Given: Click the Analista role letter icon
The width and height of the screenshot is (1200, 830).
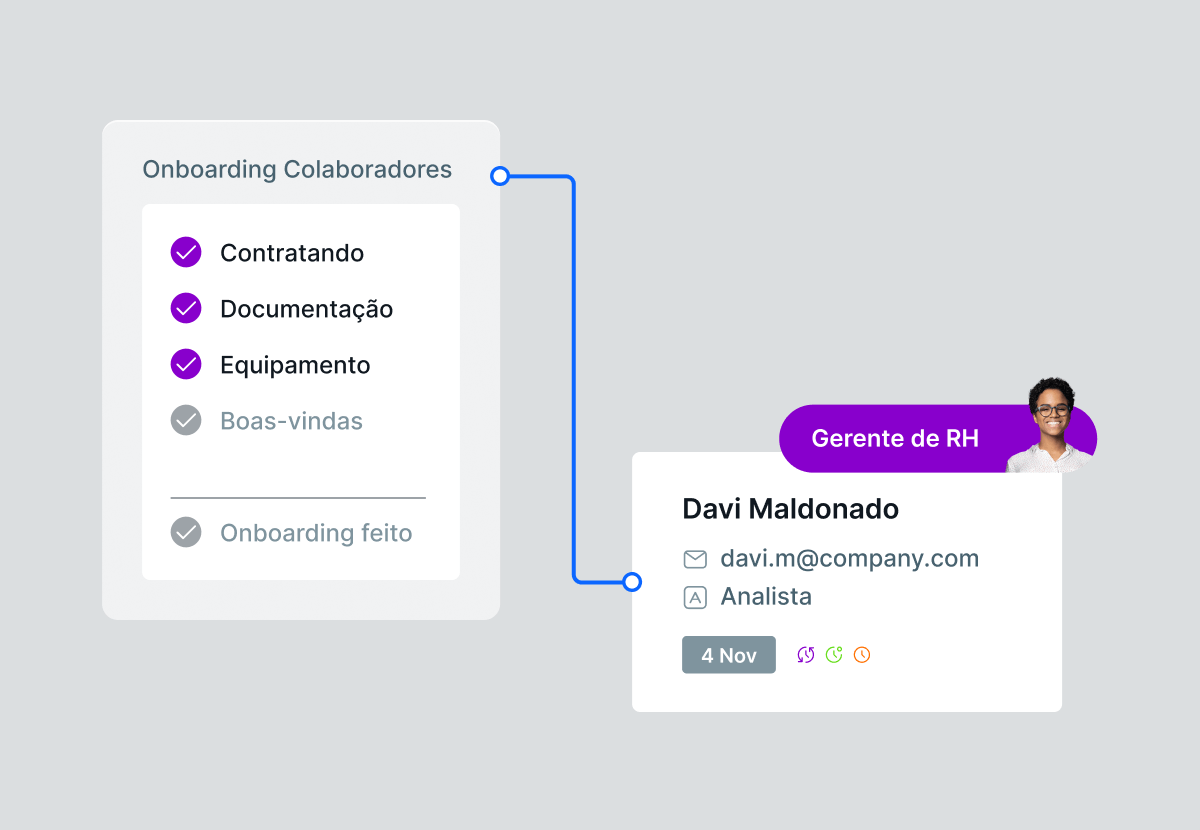Looking at the screenshot, I should 695,597.
